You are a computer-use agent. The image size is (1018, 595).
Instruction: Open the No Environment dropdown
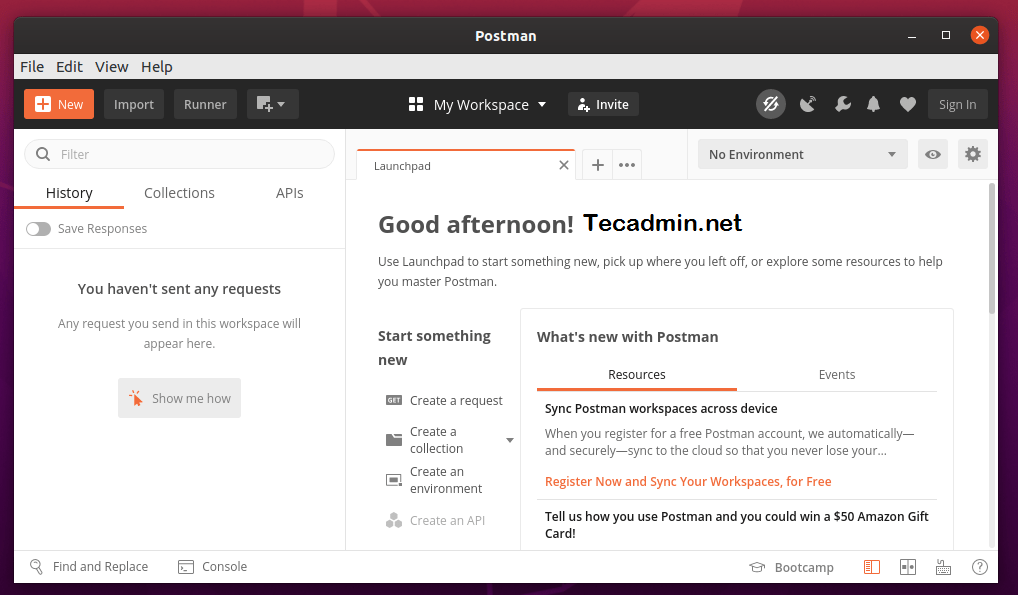(802, 154)
